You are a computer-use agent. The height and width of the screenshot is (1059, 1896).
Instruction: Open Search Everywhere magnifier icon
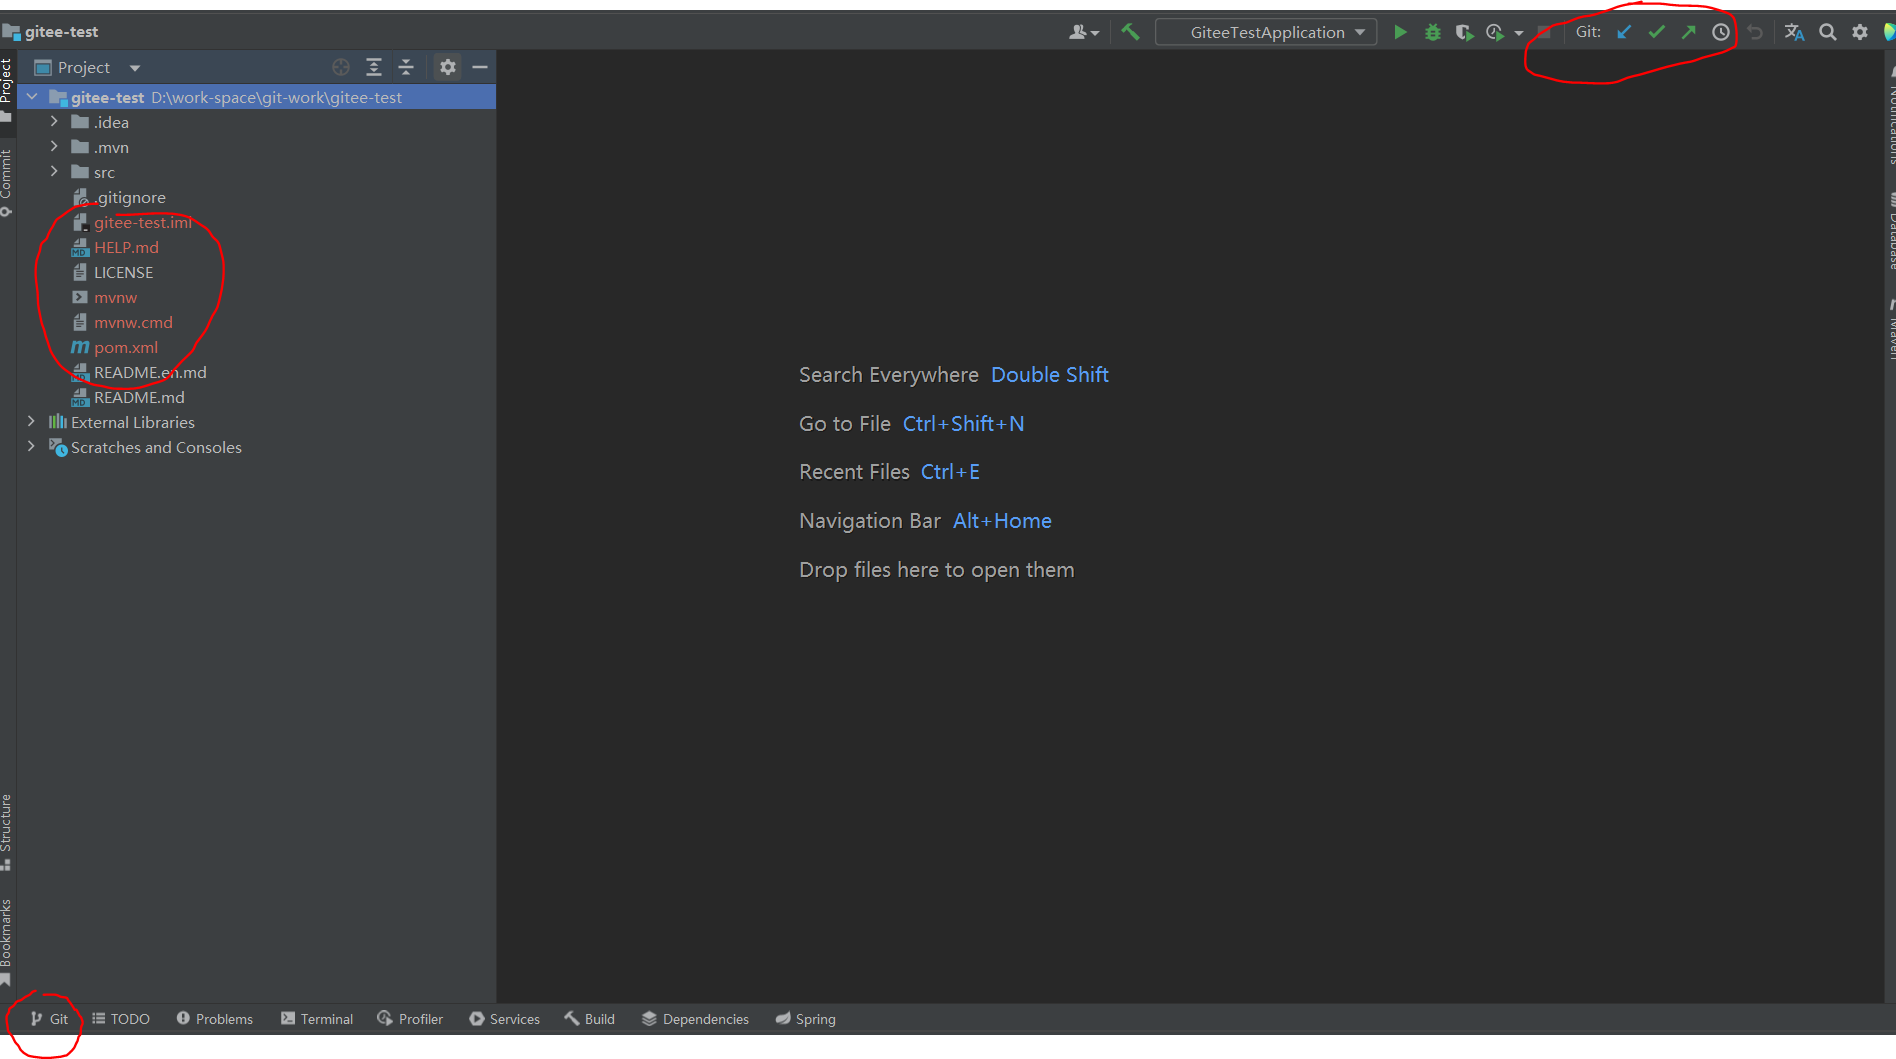1827,32
